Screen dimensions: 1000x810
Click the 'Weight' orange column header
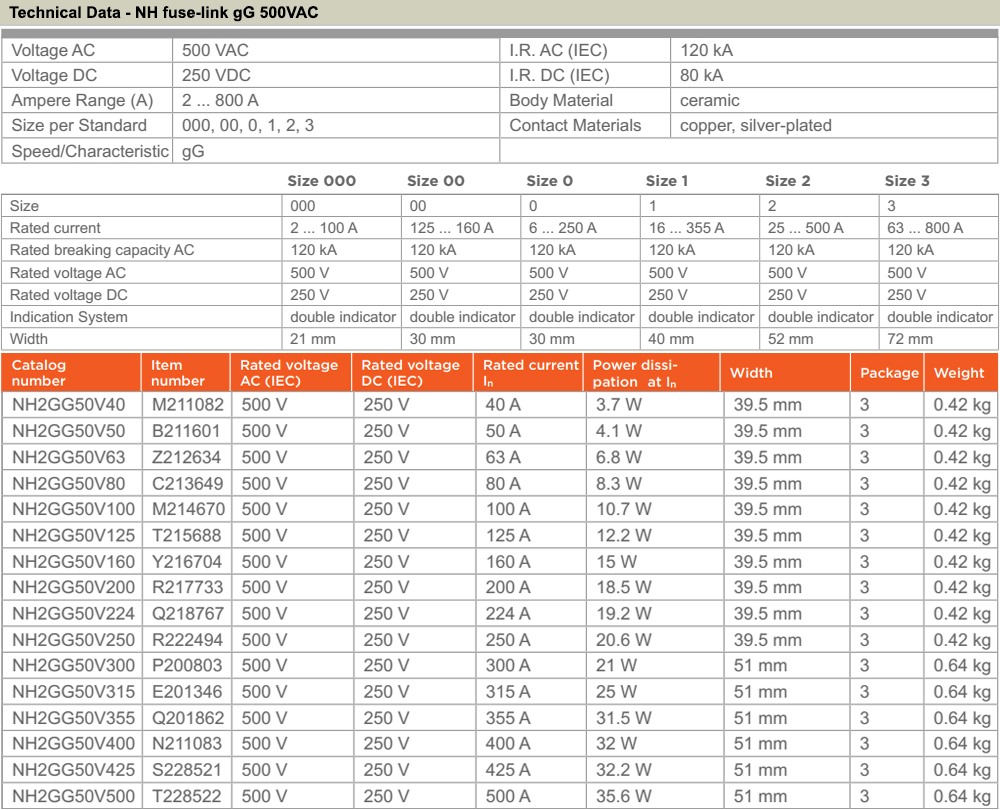[x=959, y=373]
